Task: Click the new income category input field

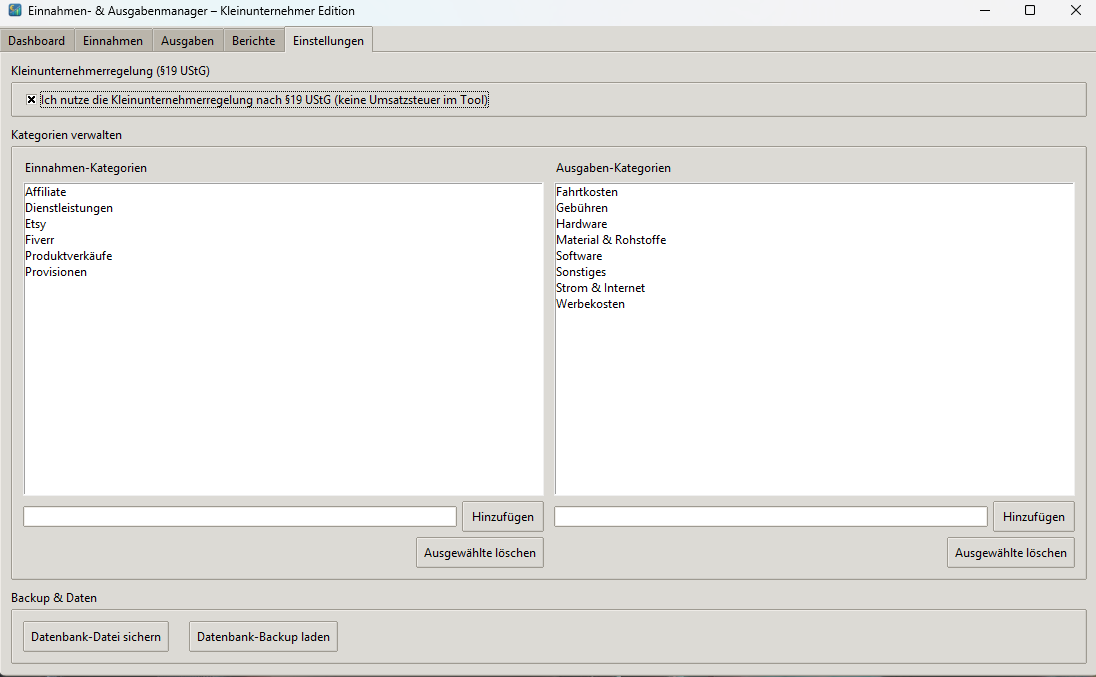Action: click(x=239, y=516)
